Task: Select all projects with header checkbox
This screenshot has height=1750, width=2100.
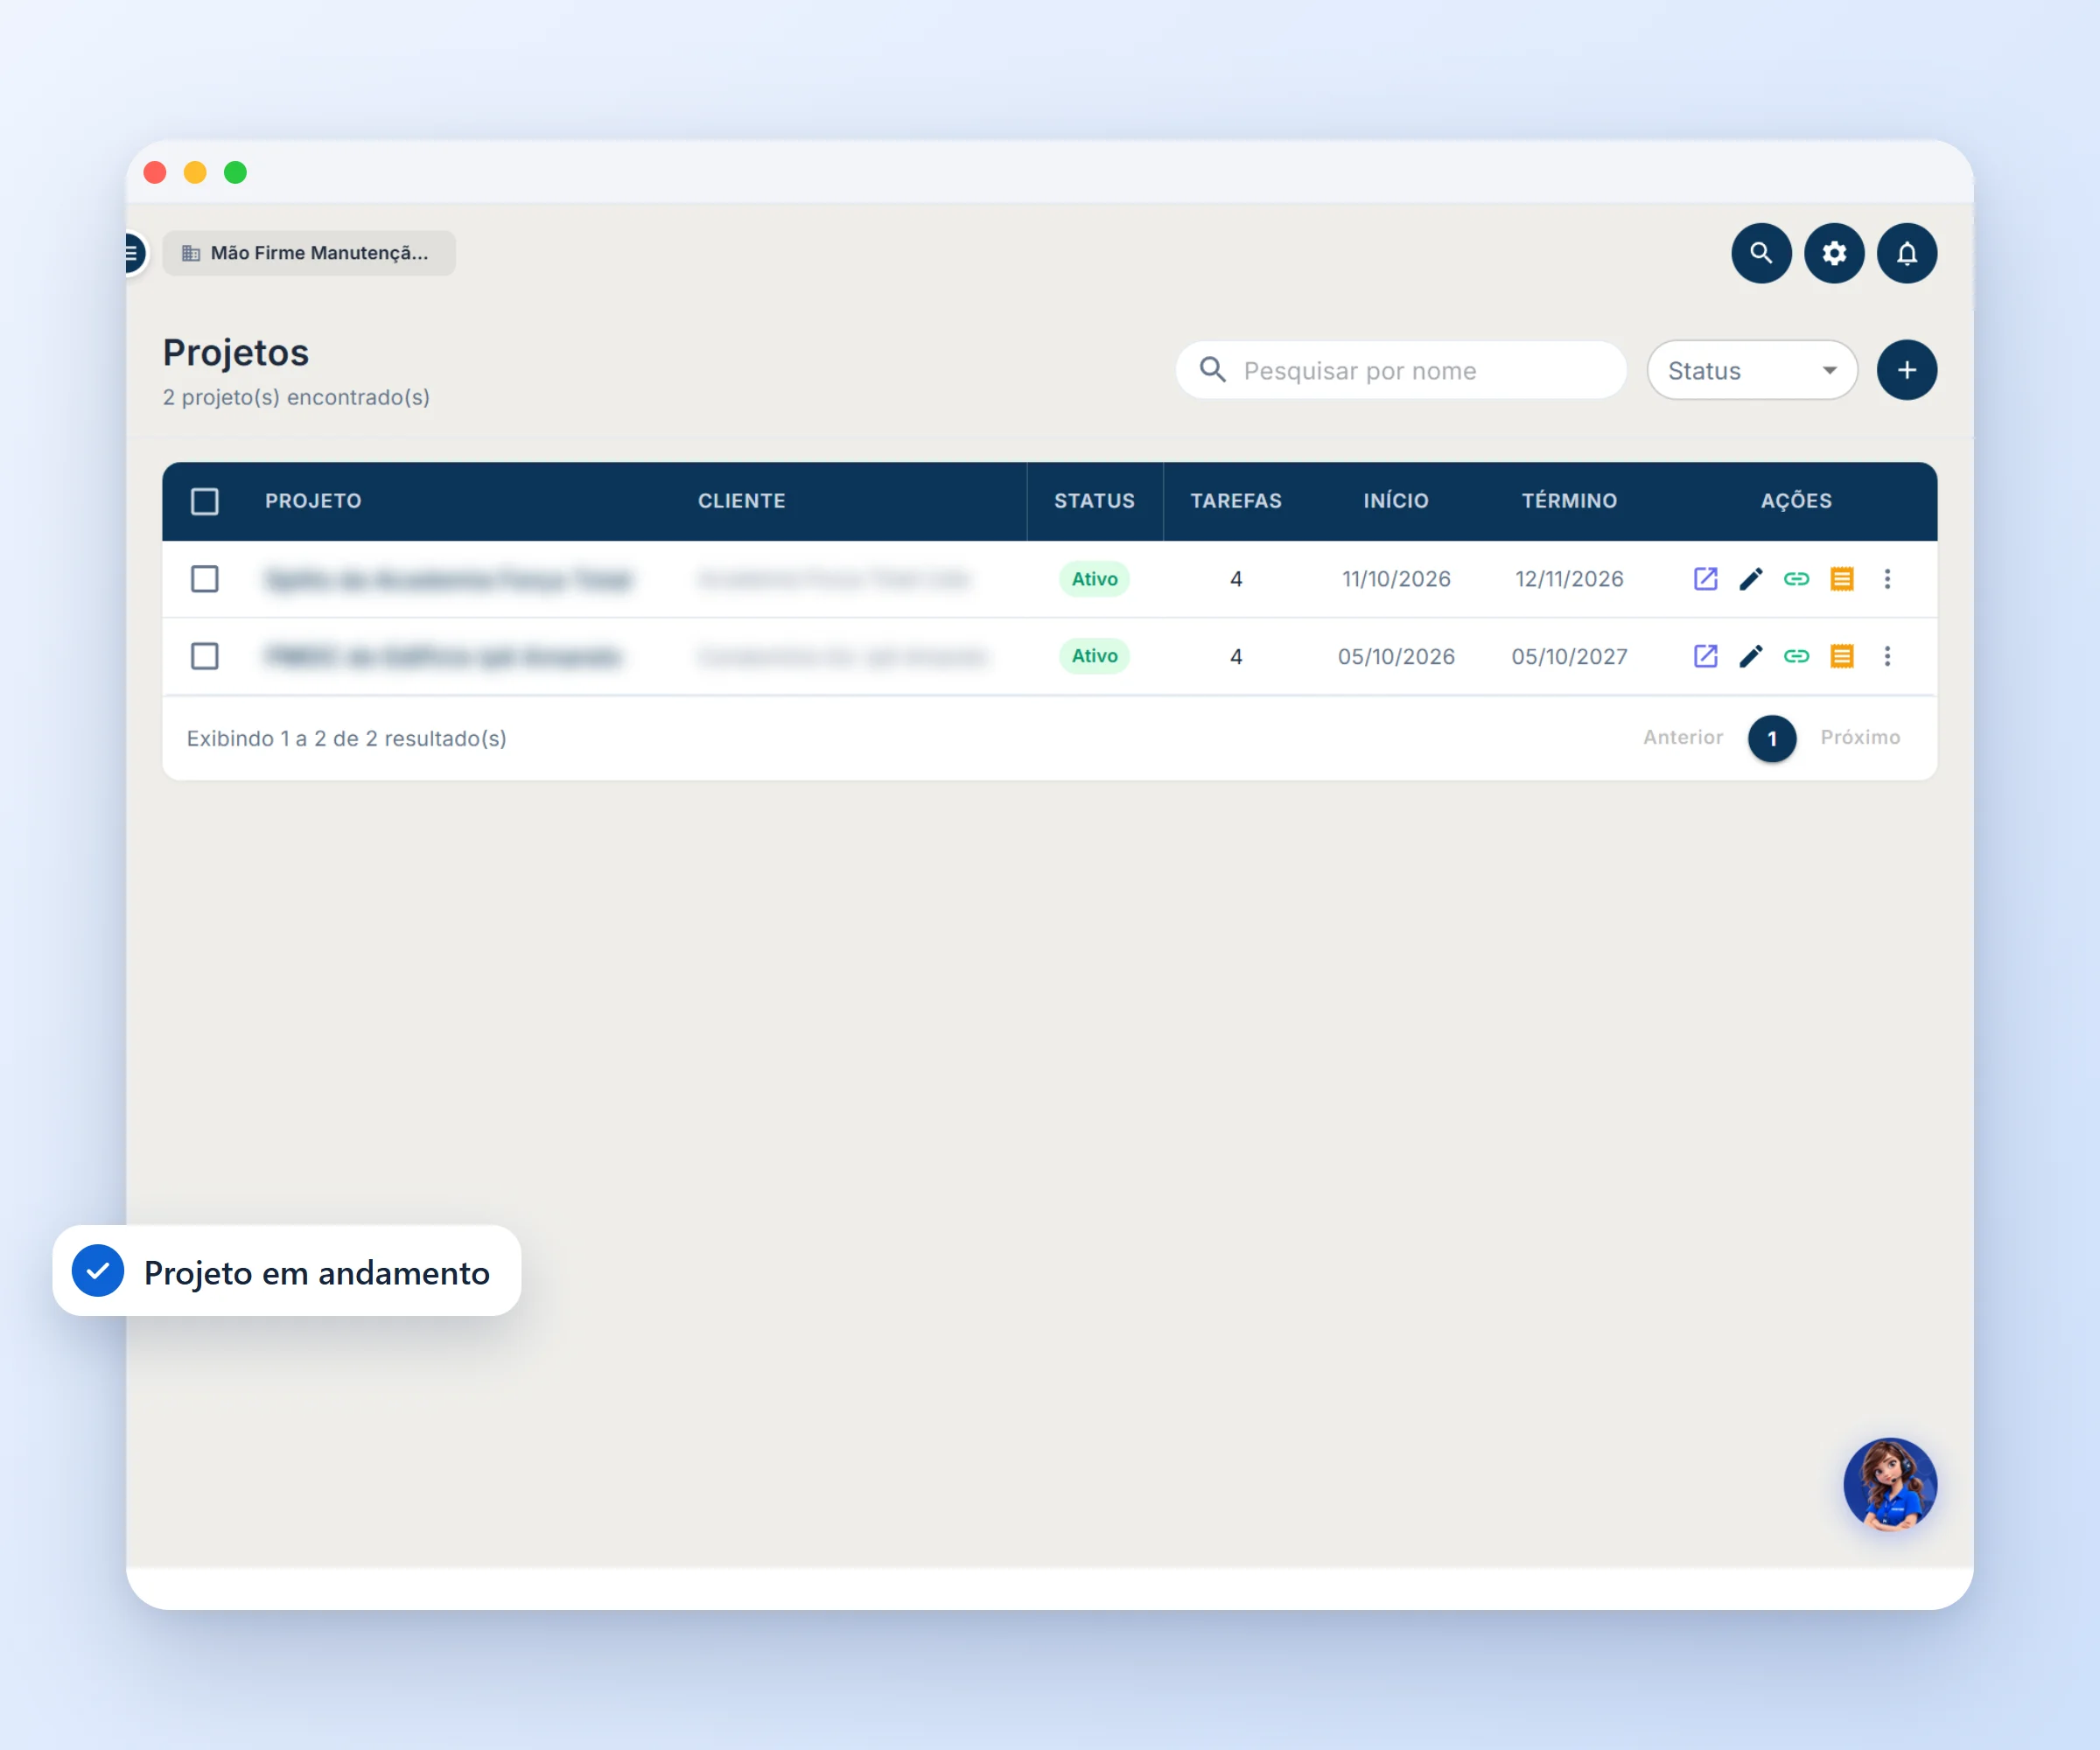Action: pyautogui.click(x=205, y=501)
